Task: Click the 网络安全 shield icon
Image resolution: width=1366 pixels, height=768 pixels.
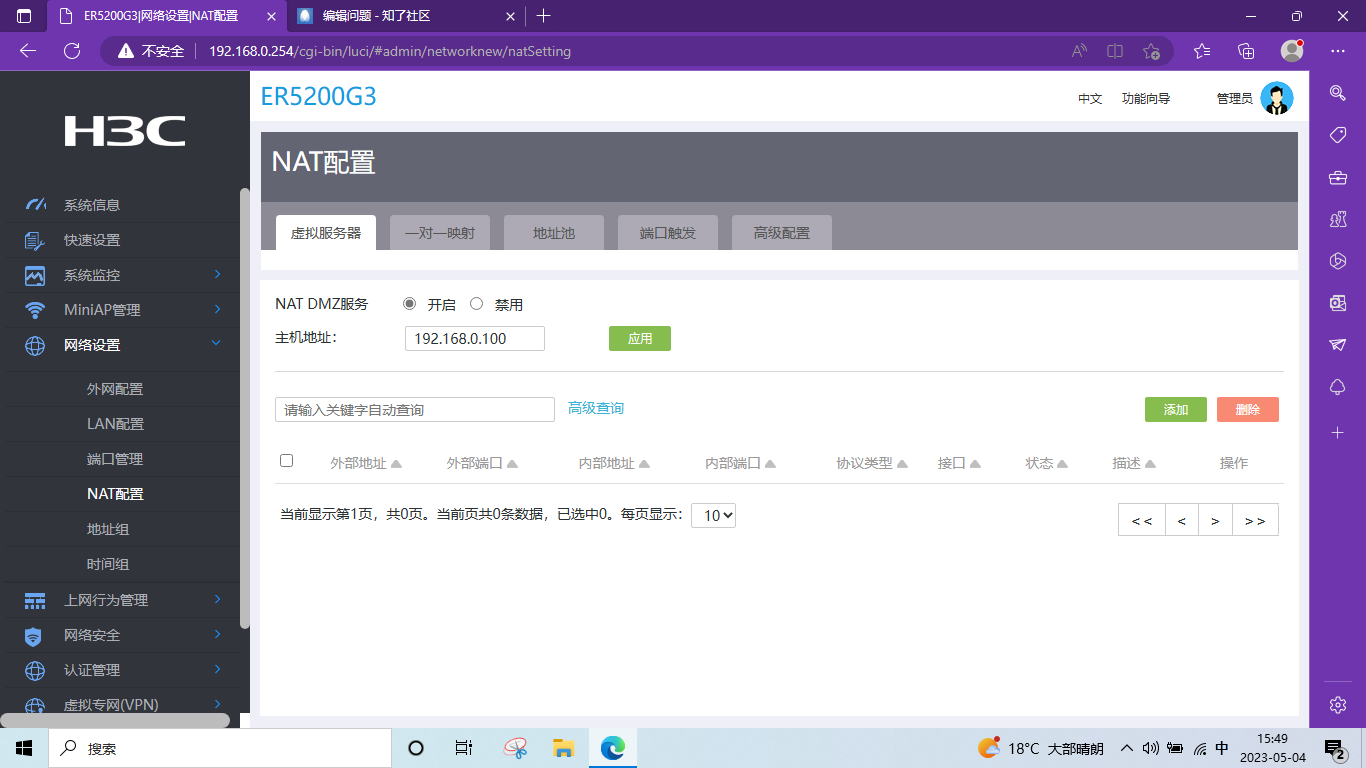Action: click(35, 635)
